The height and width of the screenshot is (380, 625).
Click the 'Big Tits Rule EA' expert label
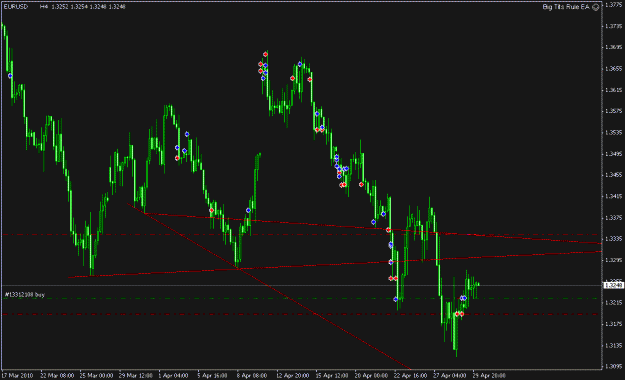[566, 7]
